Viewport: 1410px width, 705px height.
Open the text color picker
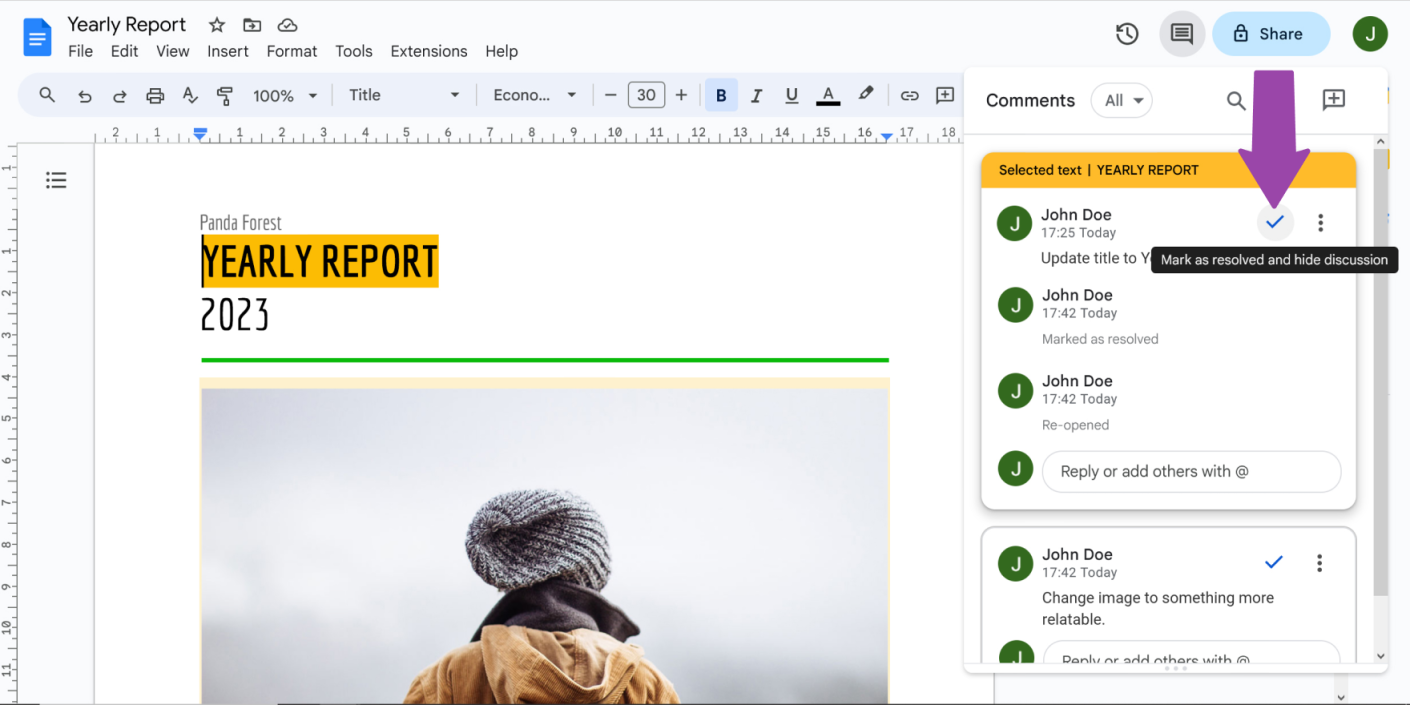click(828, 96)
